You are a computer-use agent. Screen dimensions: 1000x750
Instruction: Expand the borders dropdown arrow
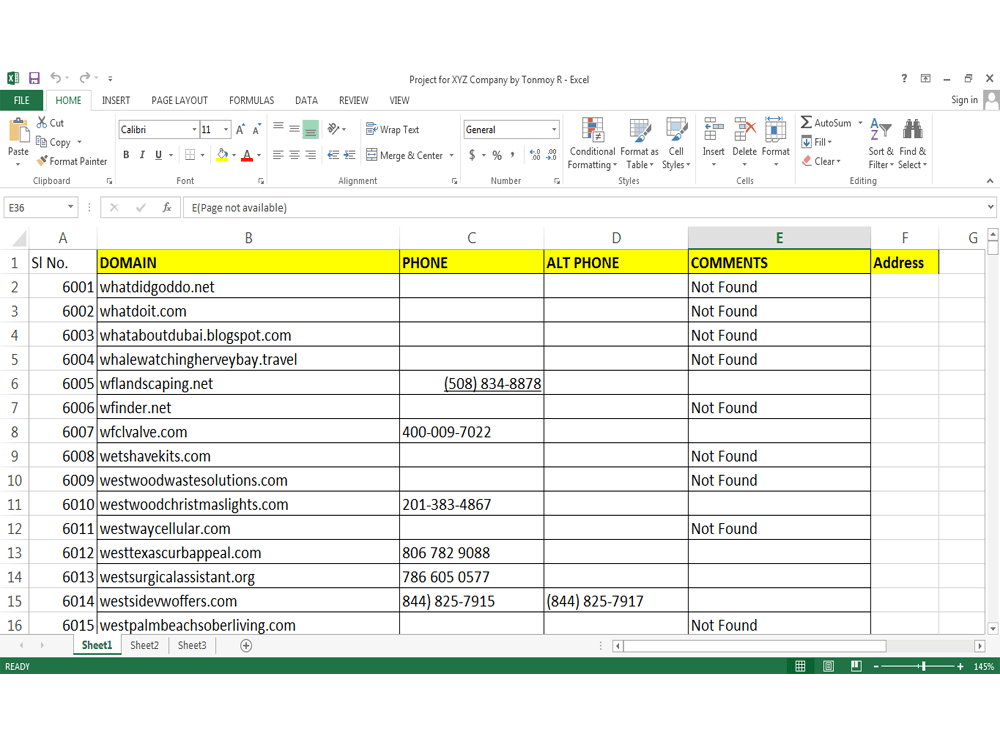203,155
